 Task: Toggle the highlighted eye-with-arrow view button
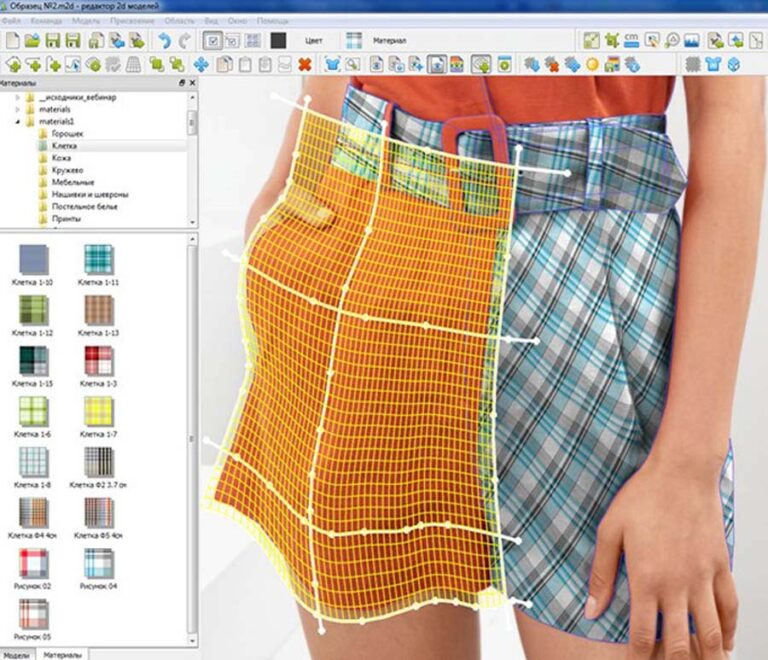[x=480, y=64]
